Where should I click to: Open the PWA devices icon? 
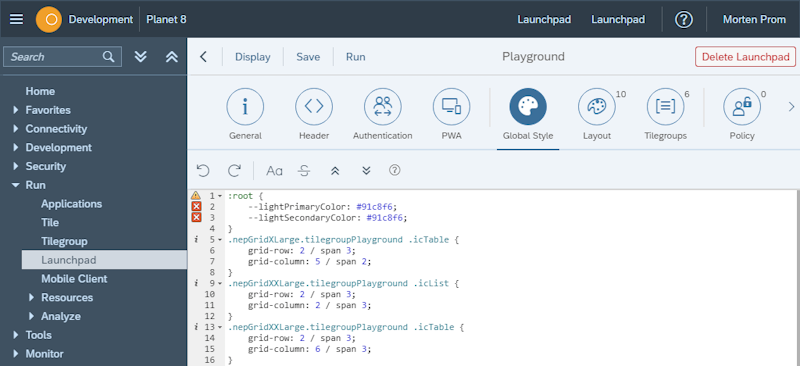(452, 107)
